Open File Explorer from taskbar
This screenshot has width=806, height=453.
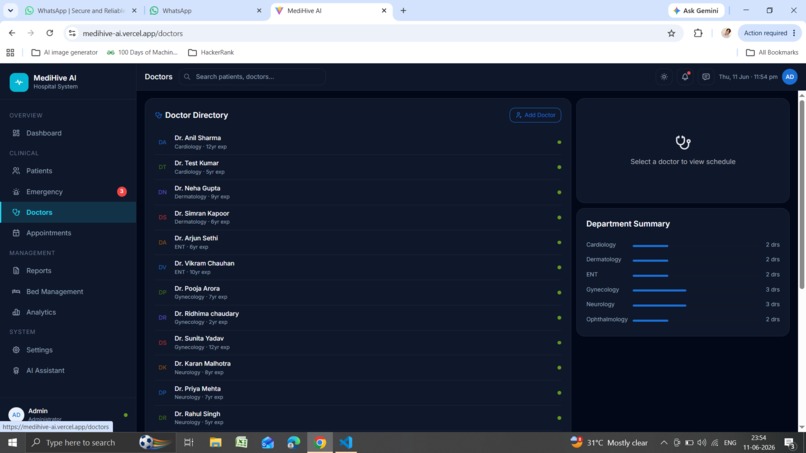coord(215,442)
